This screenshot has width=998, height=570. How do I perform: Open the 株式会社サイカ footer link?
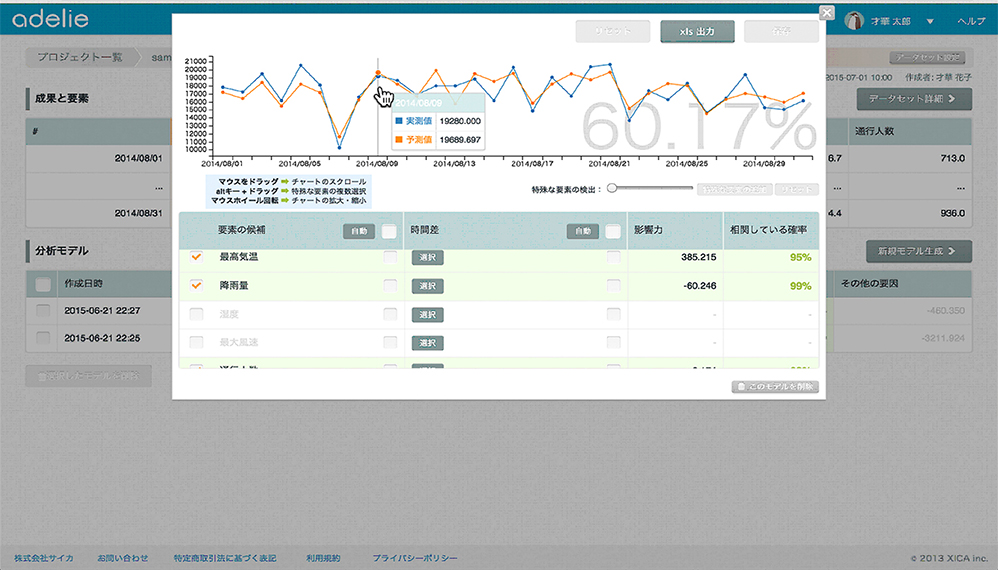44,558
